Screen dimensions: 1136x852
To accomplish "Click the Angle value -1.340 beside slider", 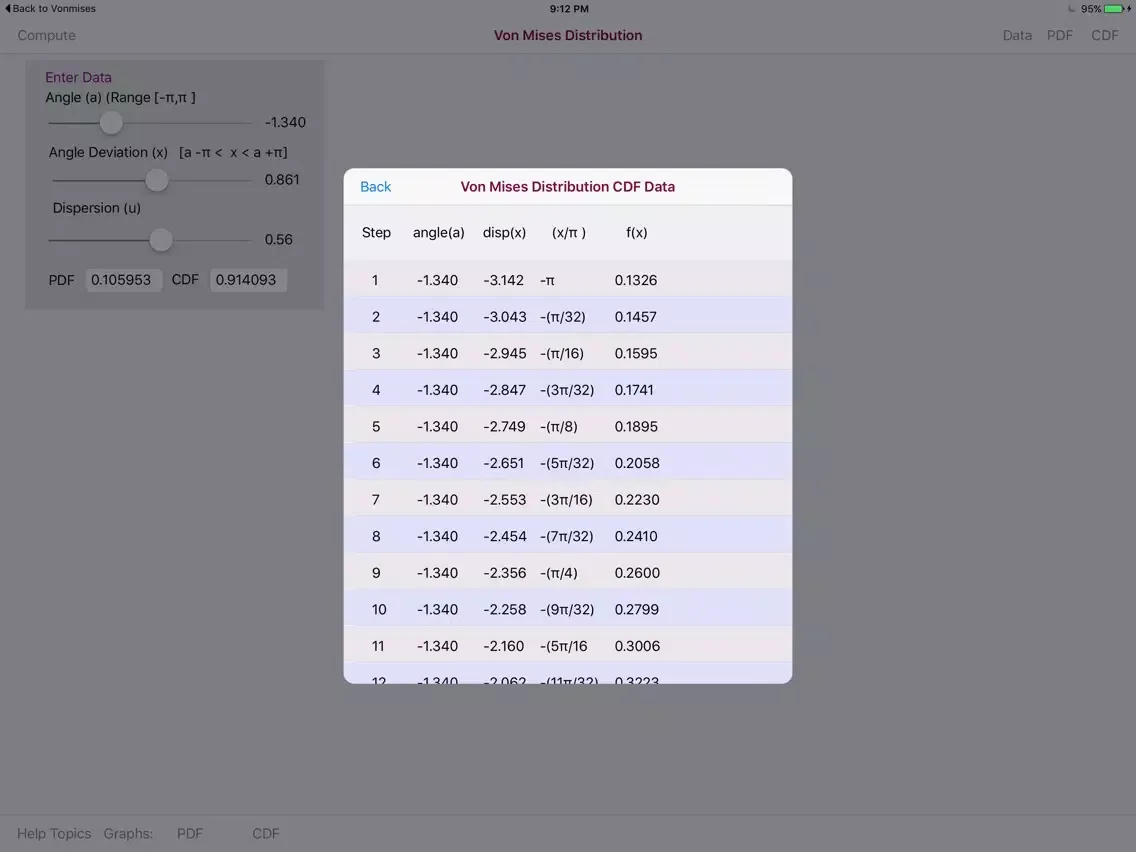I will click(x=285, y=122).
